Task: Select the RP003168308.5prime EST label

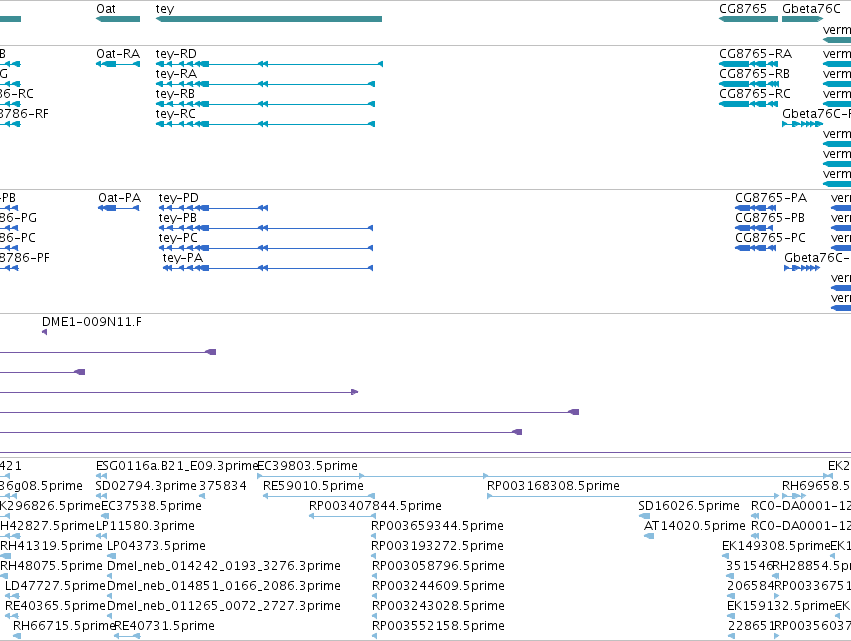Action: 553,486
